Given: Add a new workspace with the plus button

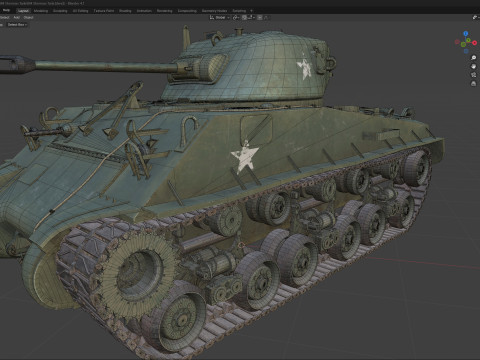Looking at the screenshot, I should click(x=251, y=11).
